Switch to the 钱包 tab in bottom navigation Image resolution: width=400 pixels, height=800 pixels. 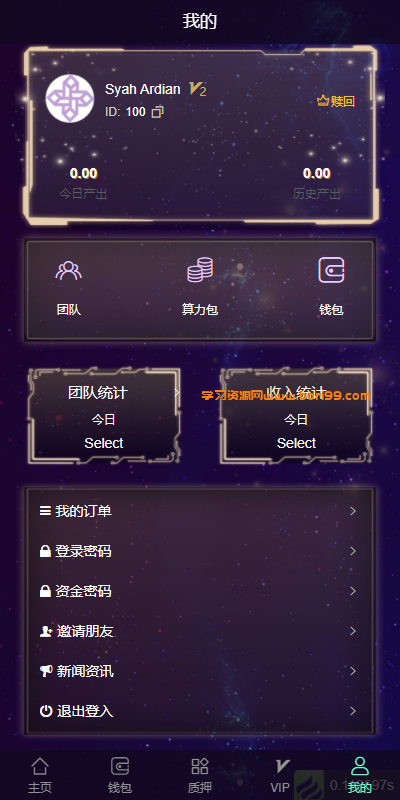coord(120,775)
